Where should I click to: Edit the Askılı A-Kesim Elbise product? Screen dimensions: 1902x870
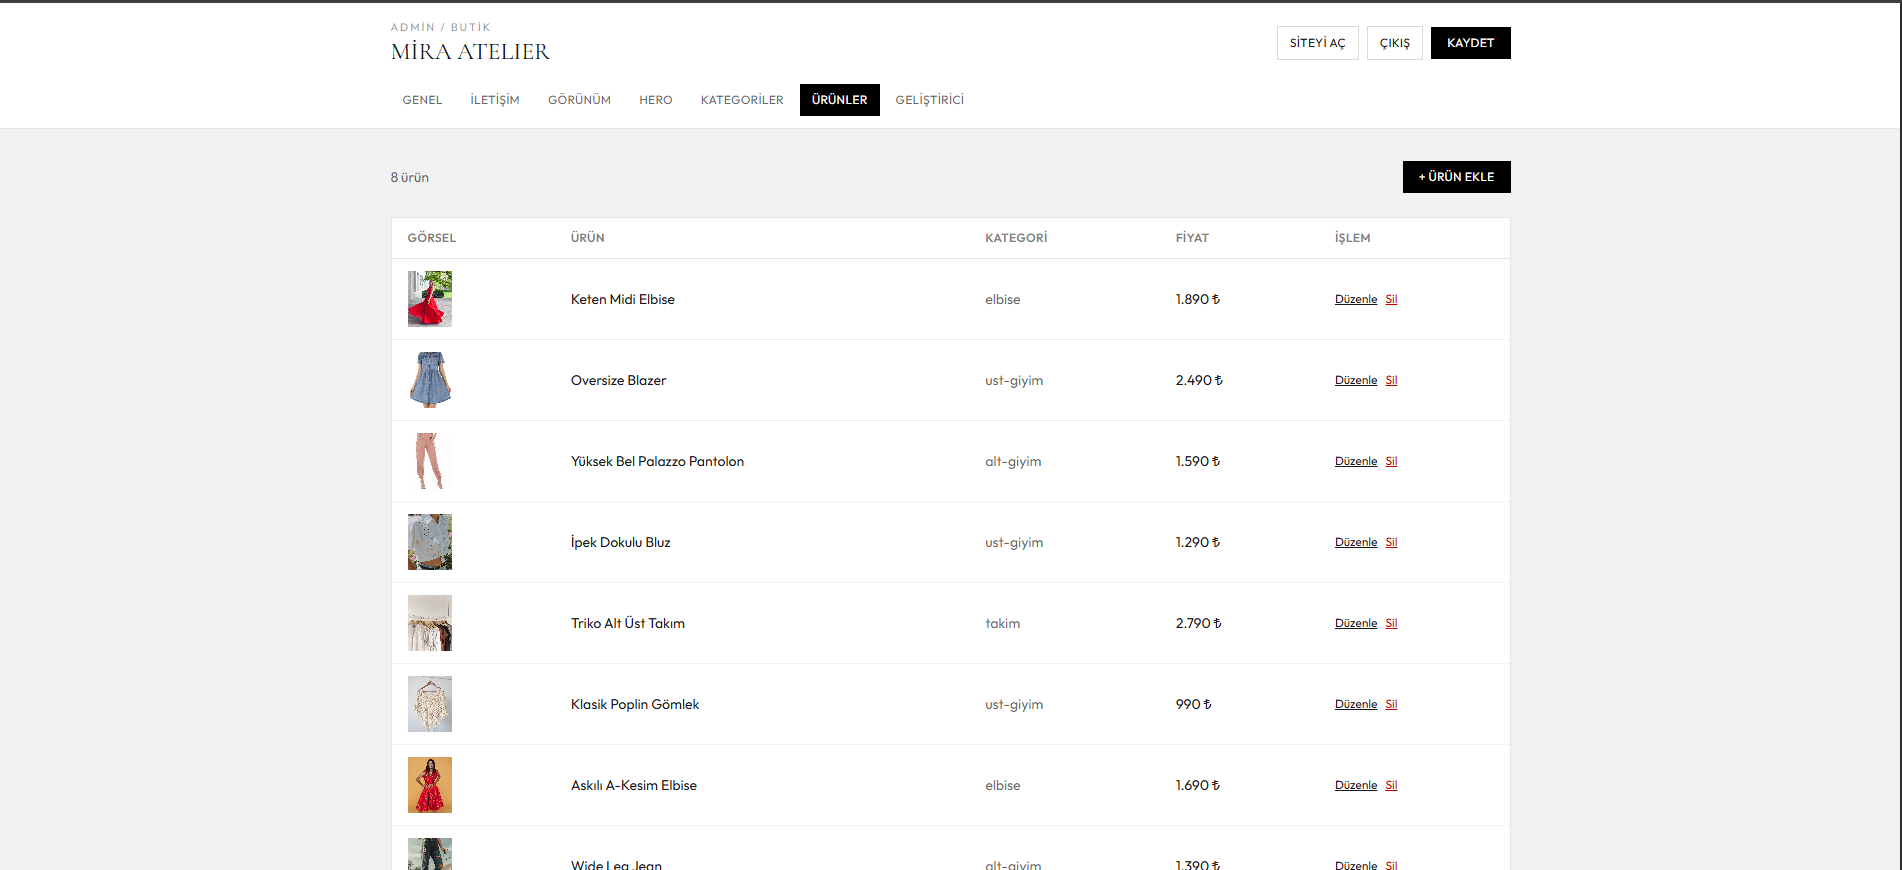pyautogui.click(x=1356, y=785)
